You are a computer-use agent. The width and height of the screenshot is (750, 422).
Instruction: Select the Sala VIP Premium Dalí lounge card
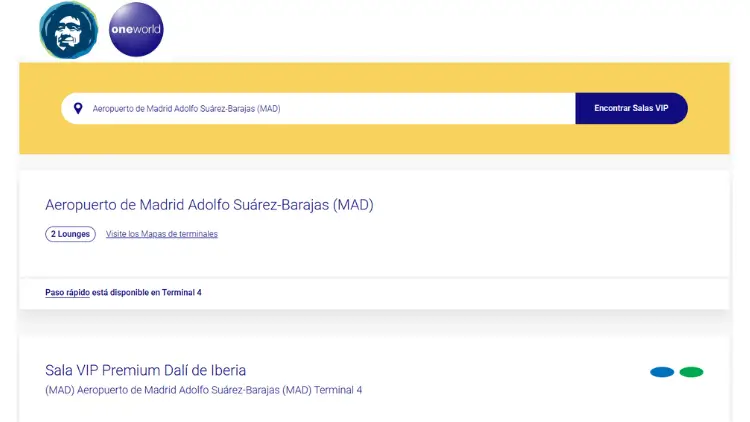tap(375, 379)
